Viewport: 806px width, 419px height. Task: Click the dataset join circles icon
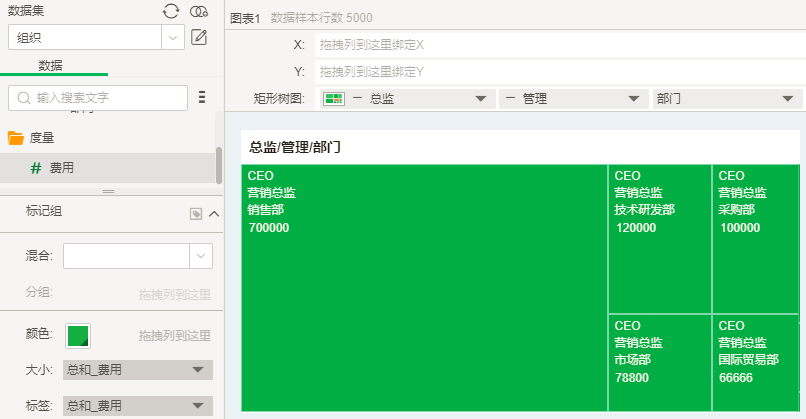click(199, 11)
